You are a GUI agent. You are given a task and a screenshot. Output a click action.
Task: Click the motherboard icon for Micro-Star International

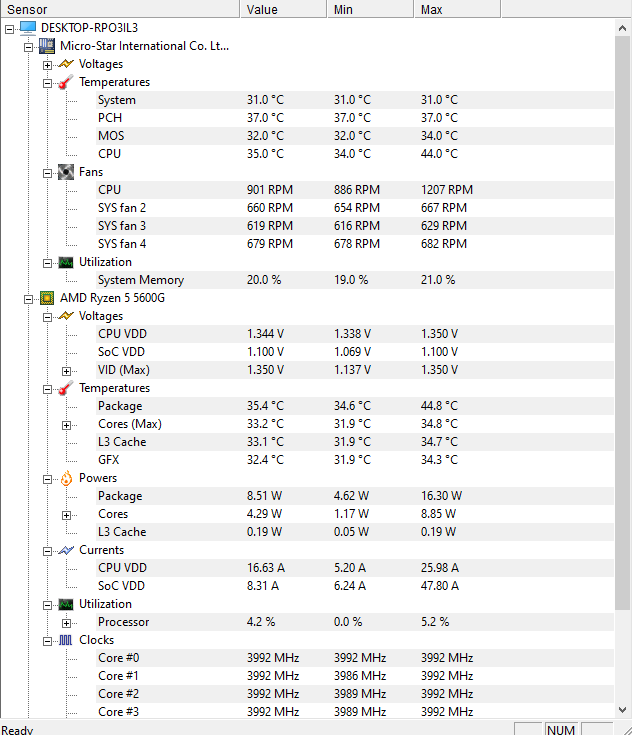click(x=46, y=46)
